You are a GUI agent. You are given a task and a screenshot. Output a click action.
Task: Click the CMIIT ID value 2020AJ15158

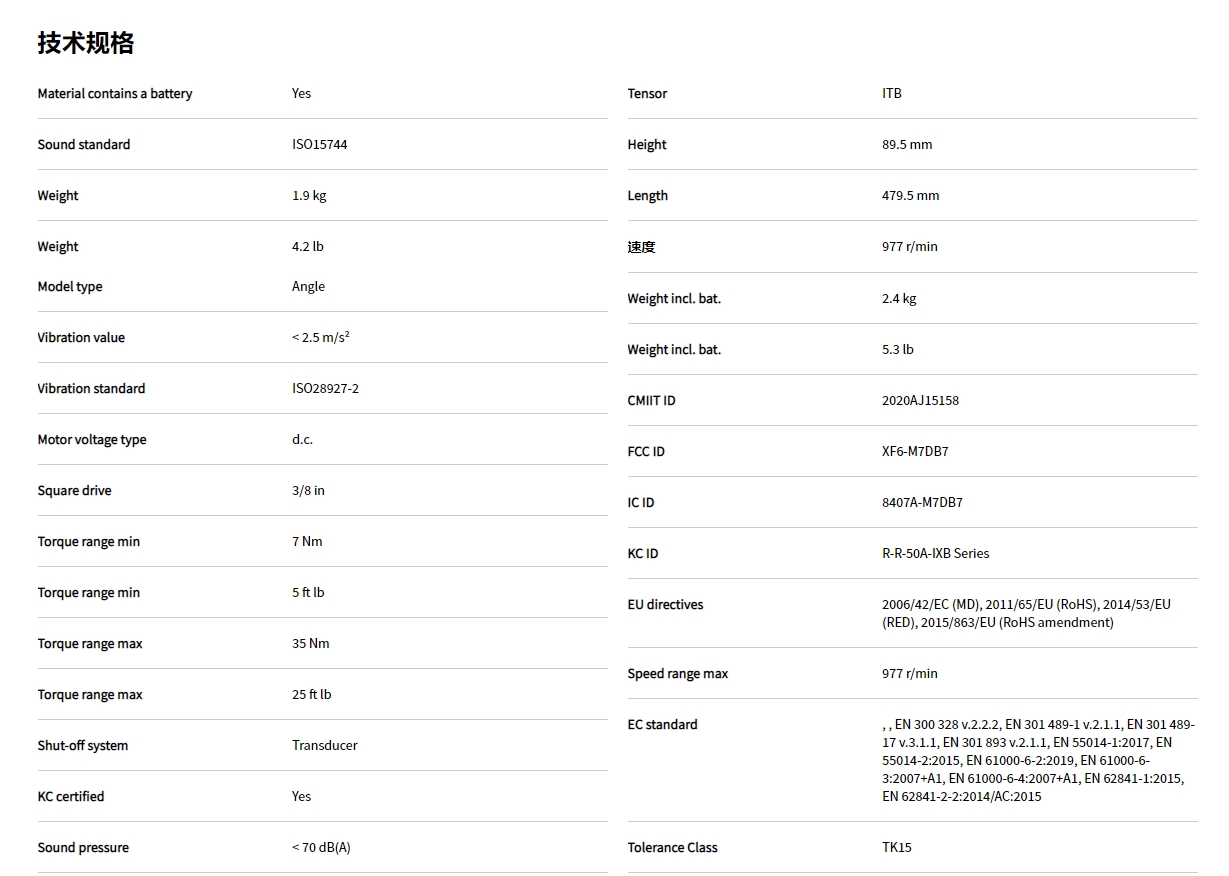tap(920, 401)
